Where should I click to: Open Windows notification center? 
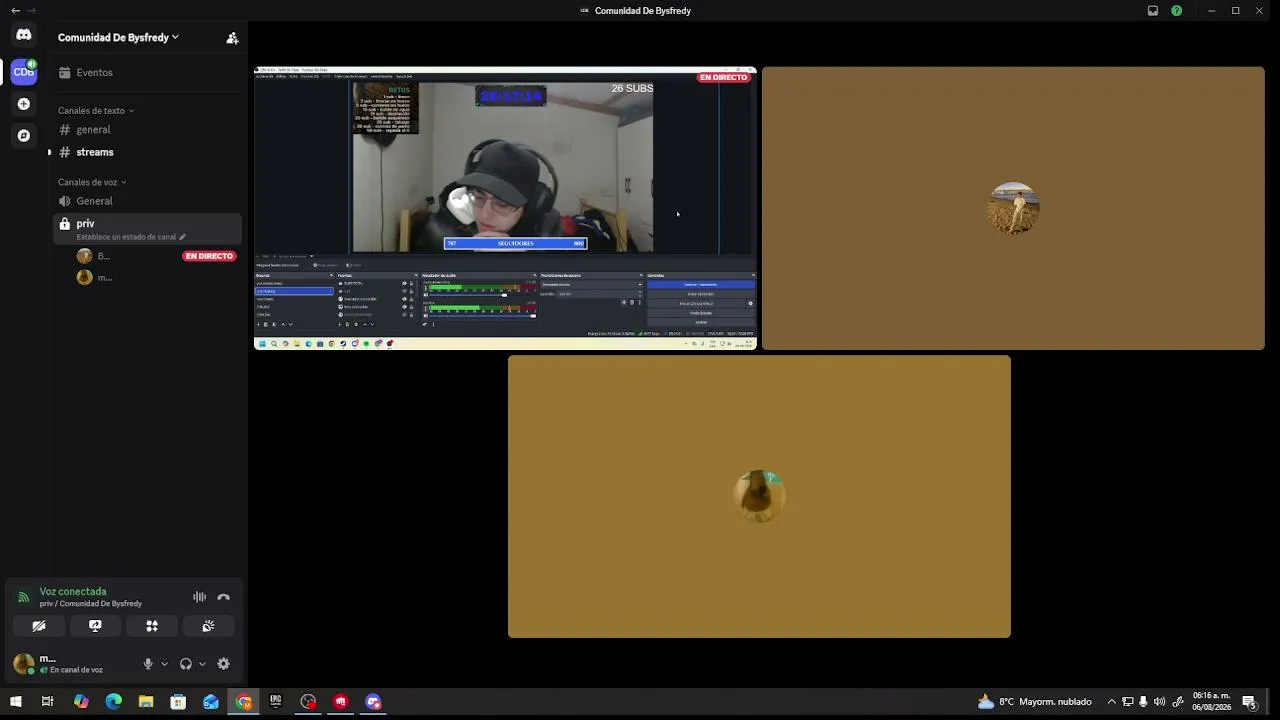coord(1250,702)
